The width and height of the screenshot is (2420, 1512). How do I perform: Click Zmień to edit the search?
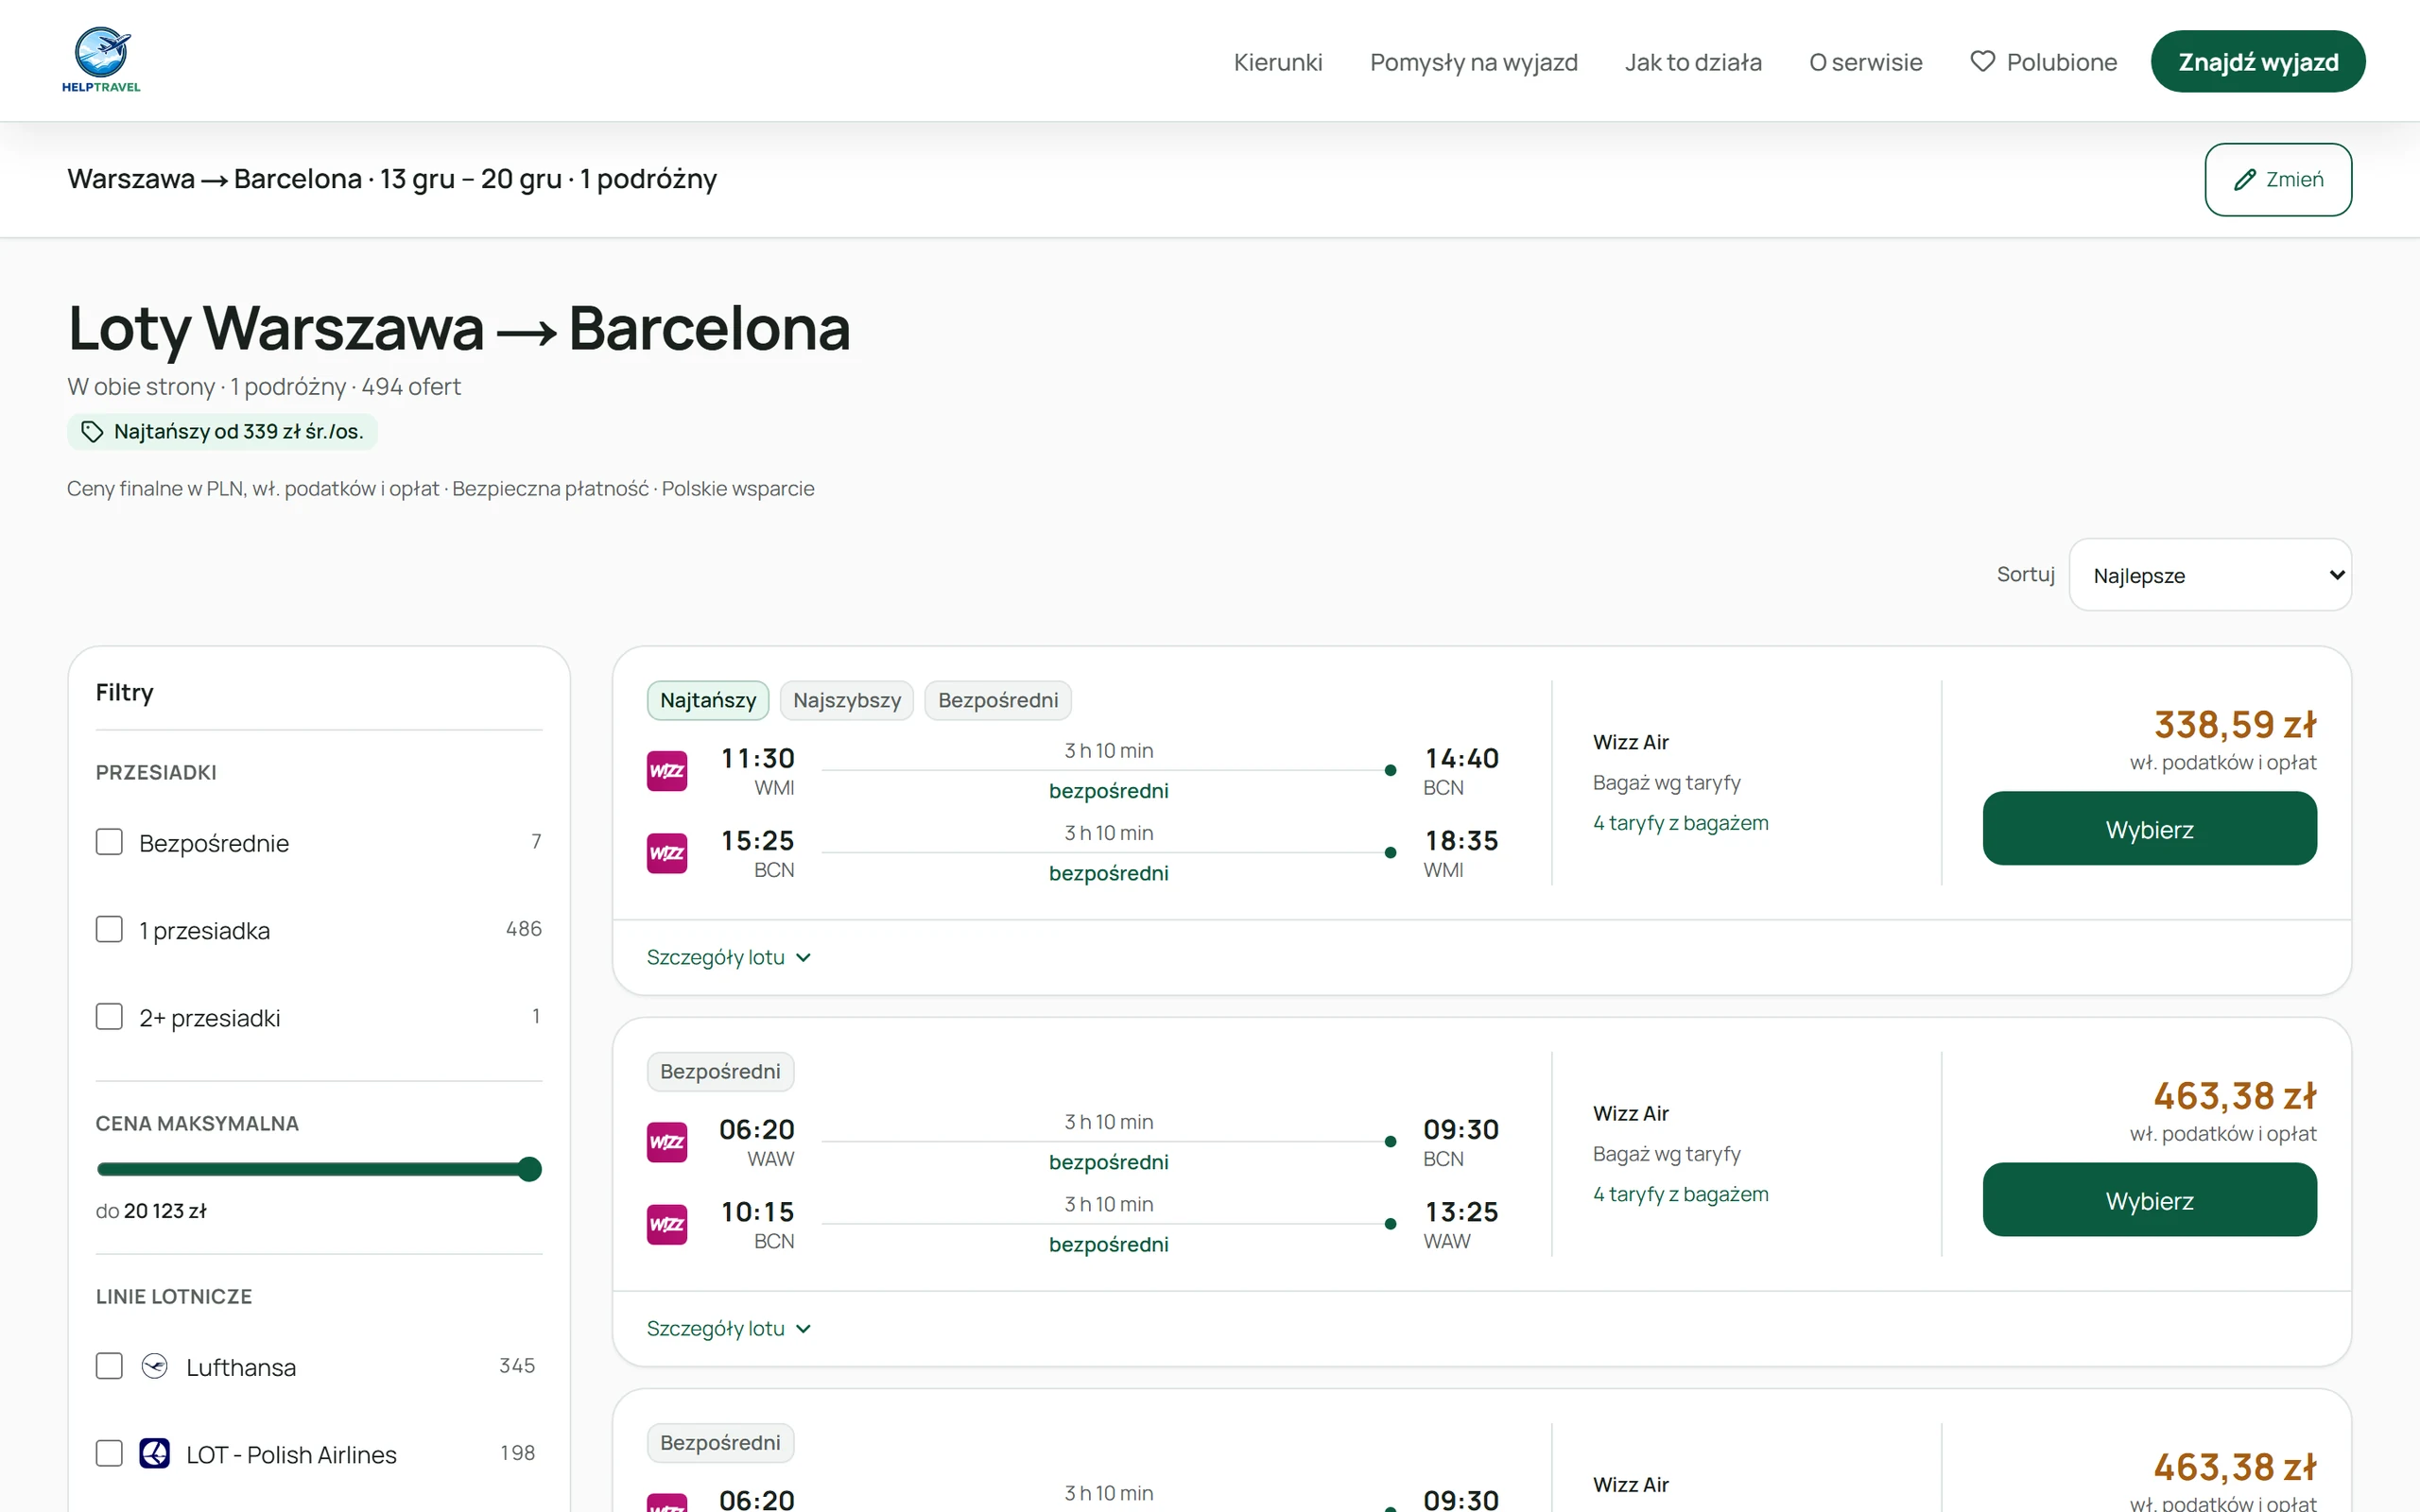pos(2278,180)
